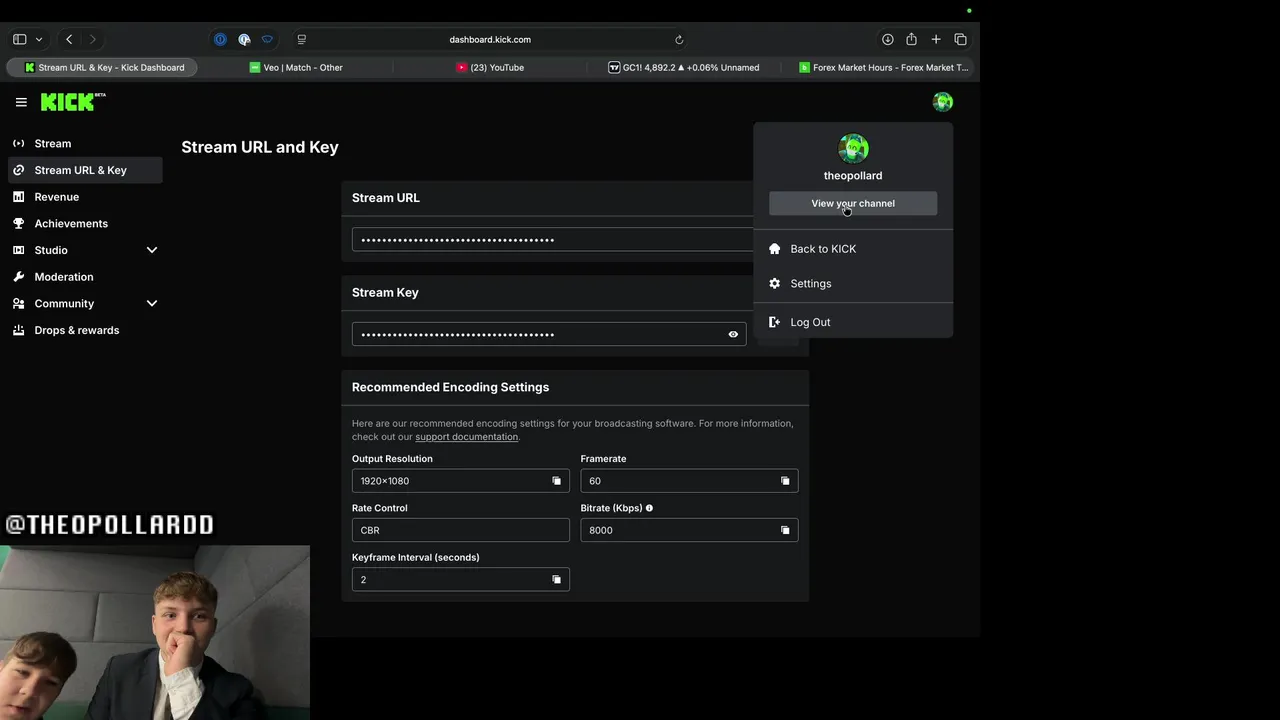Click the dashboard.kick.com address bar

click(490, 40)
